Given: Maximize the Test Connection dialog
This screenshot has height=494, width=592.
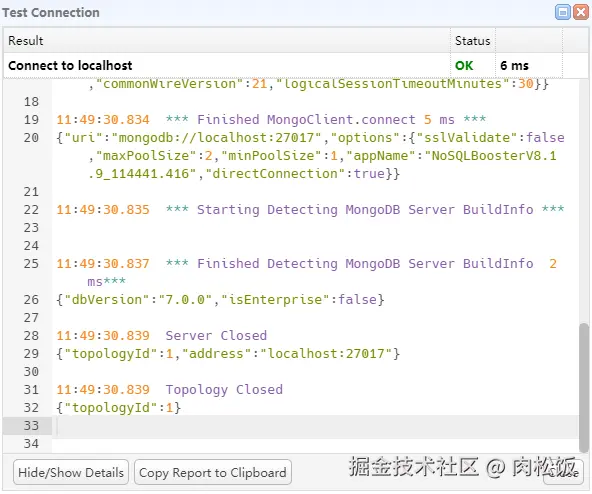Looking at the screenshot, I should [563, 12].
